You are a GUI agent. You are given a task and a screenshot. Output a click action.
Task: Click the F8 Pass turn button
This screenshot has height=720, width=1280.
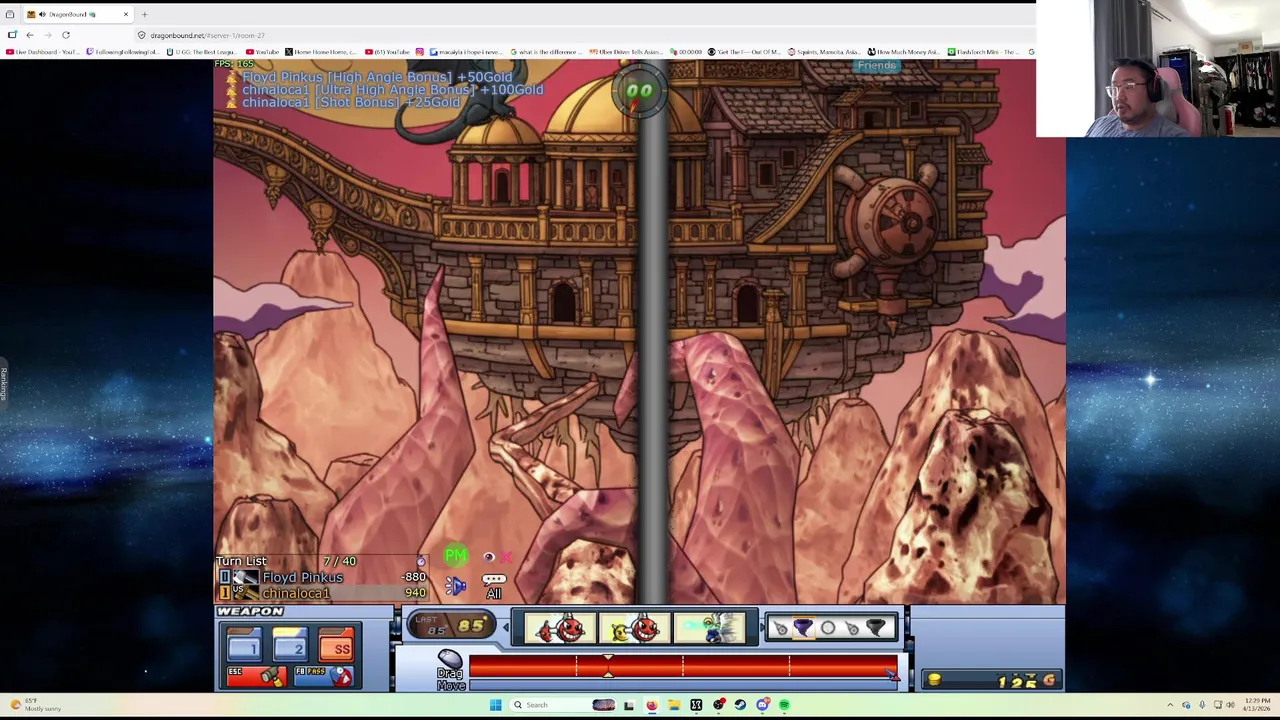(x=324, y=677)
